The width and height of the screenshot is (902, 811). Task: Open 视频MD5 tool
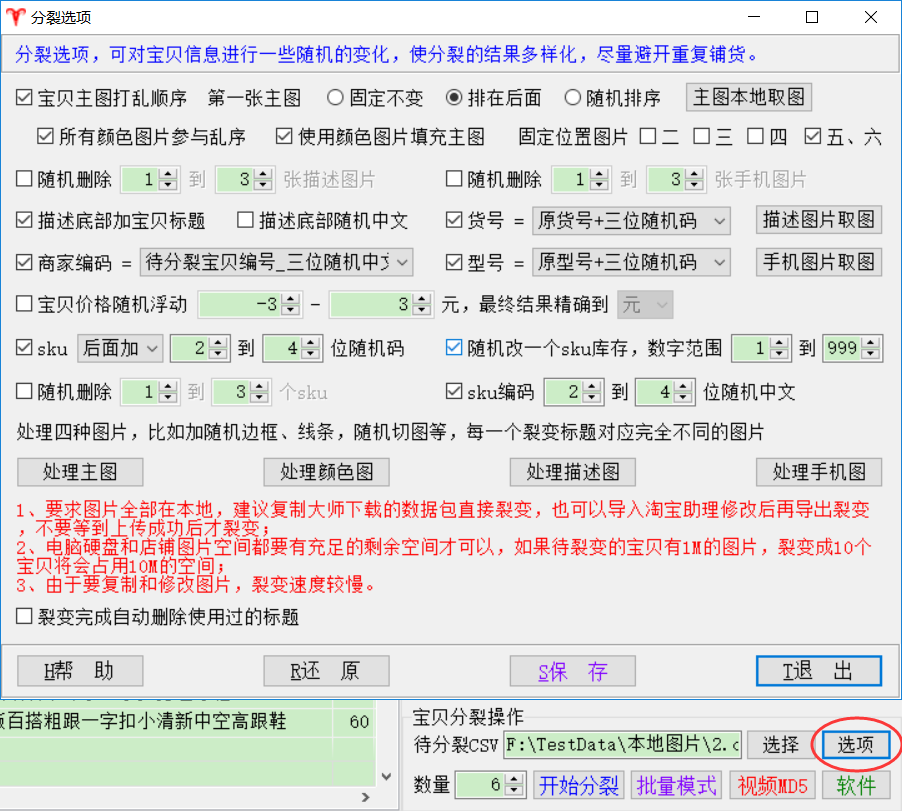[x=773, y=785]
